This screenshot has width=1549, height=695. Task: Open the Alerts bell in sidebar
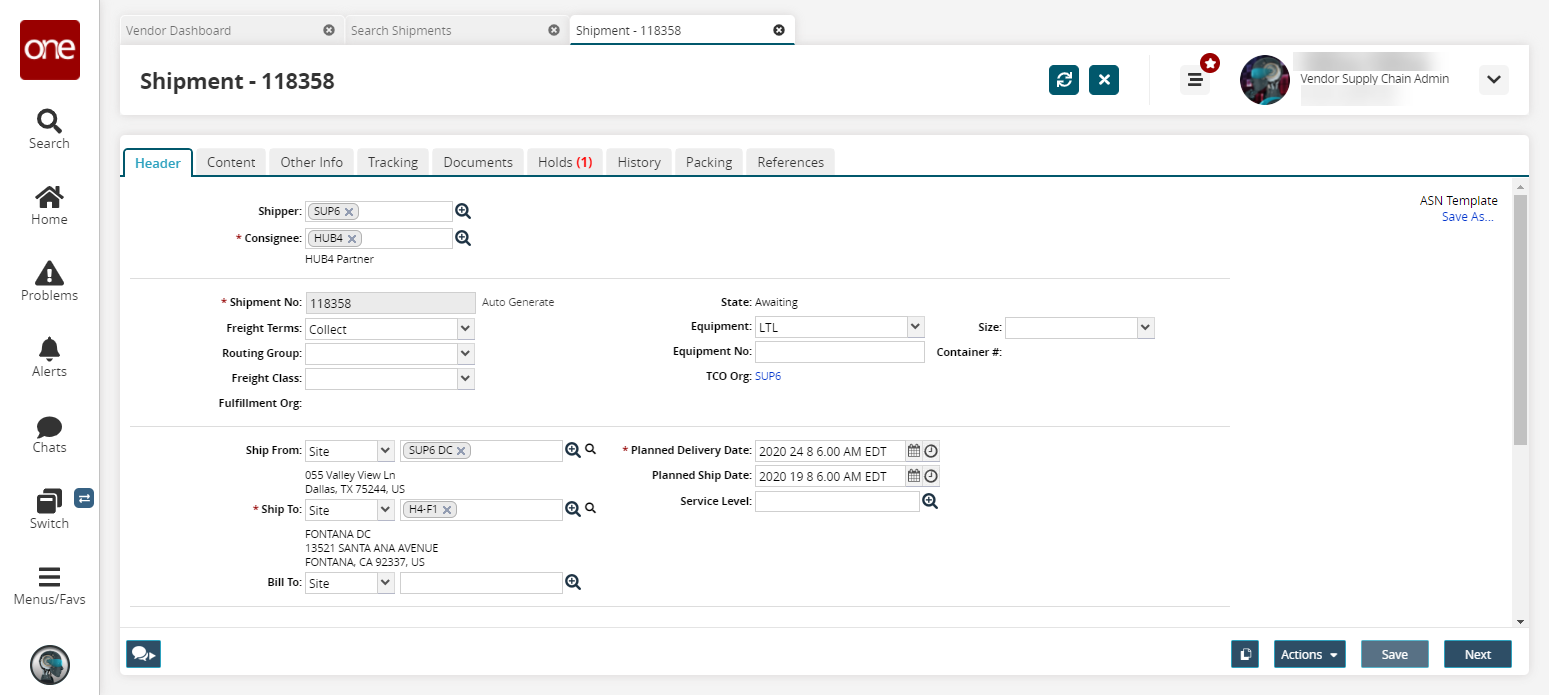[49, 349]
